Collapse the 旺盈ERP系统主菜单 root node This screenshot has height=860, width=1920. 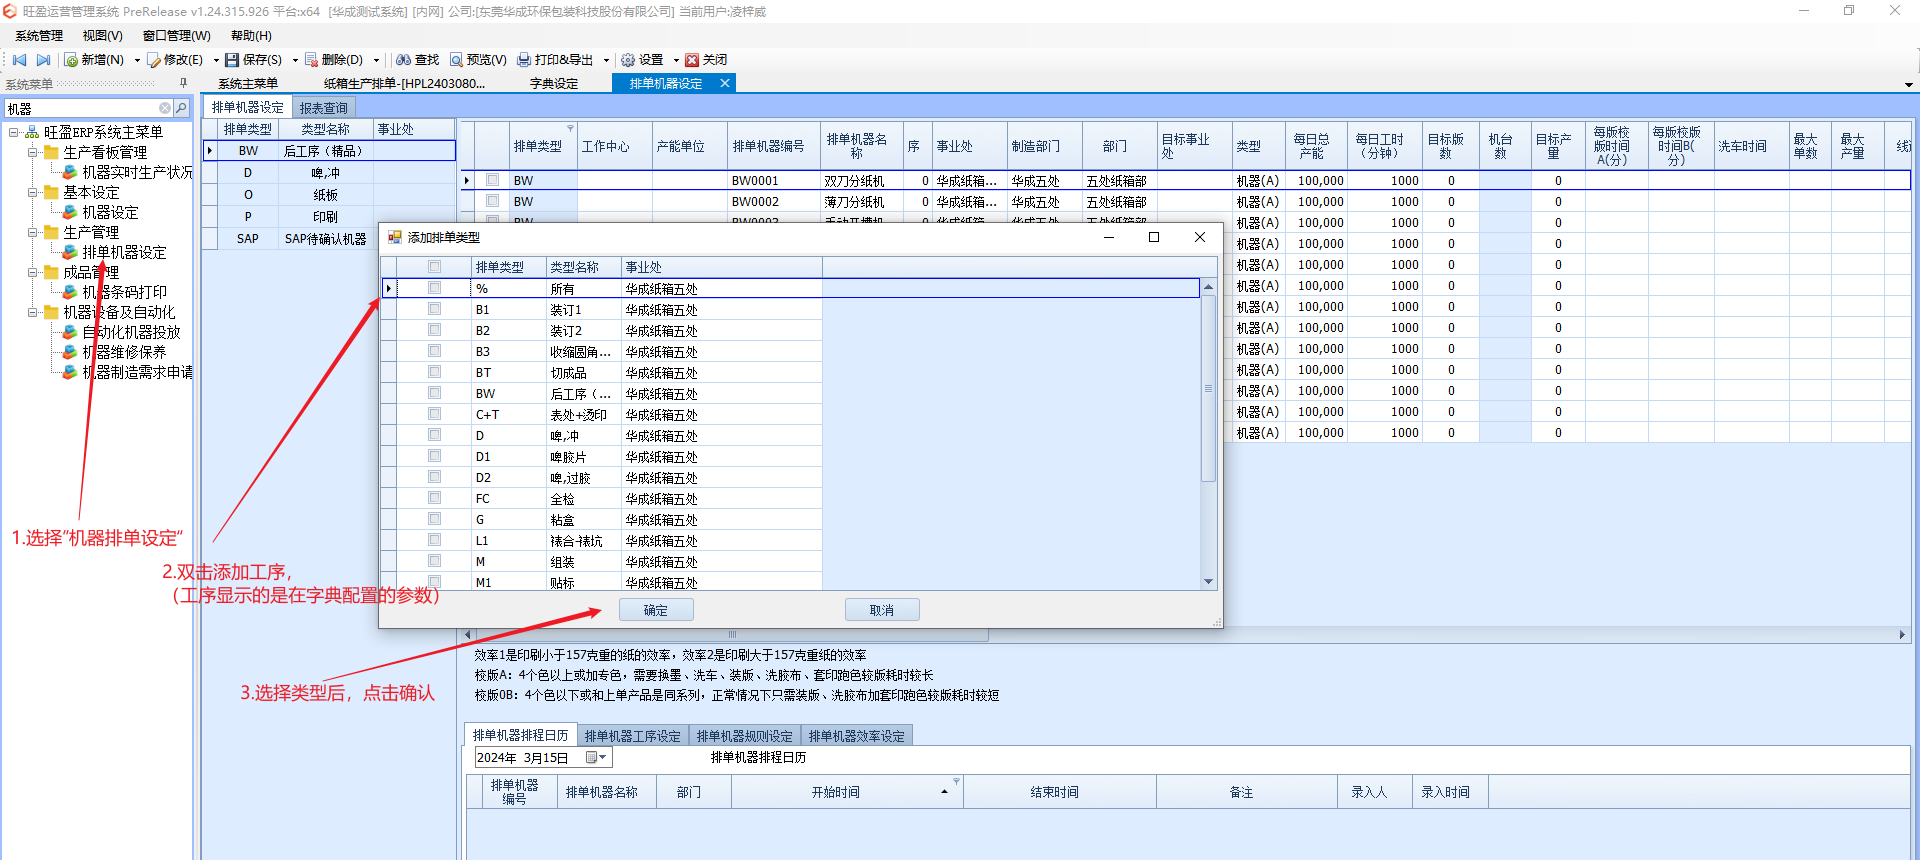click(x=13, y=132)
